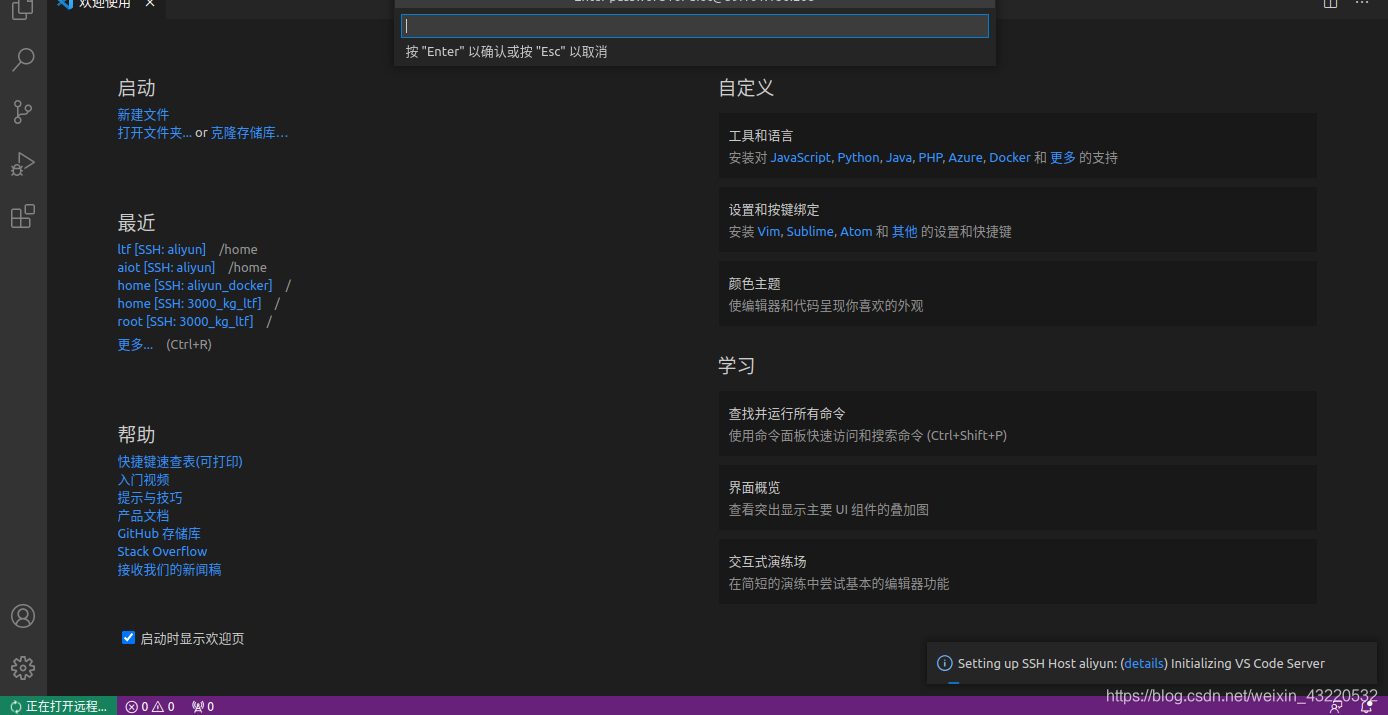Image resolution: width=1388 pixels, height=715 pixels.
Task: Open the editor More Actions ellipsis
Action: pyautogui.click(x=1364, y=4)
